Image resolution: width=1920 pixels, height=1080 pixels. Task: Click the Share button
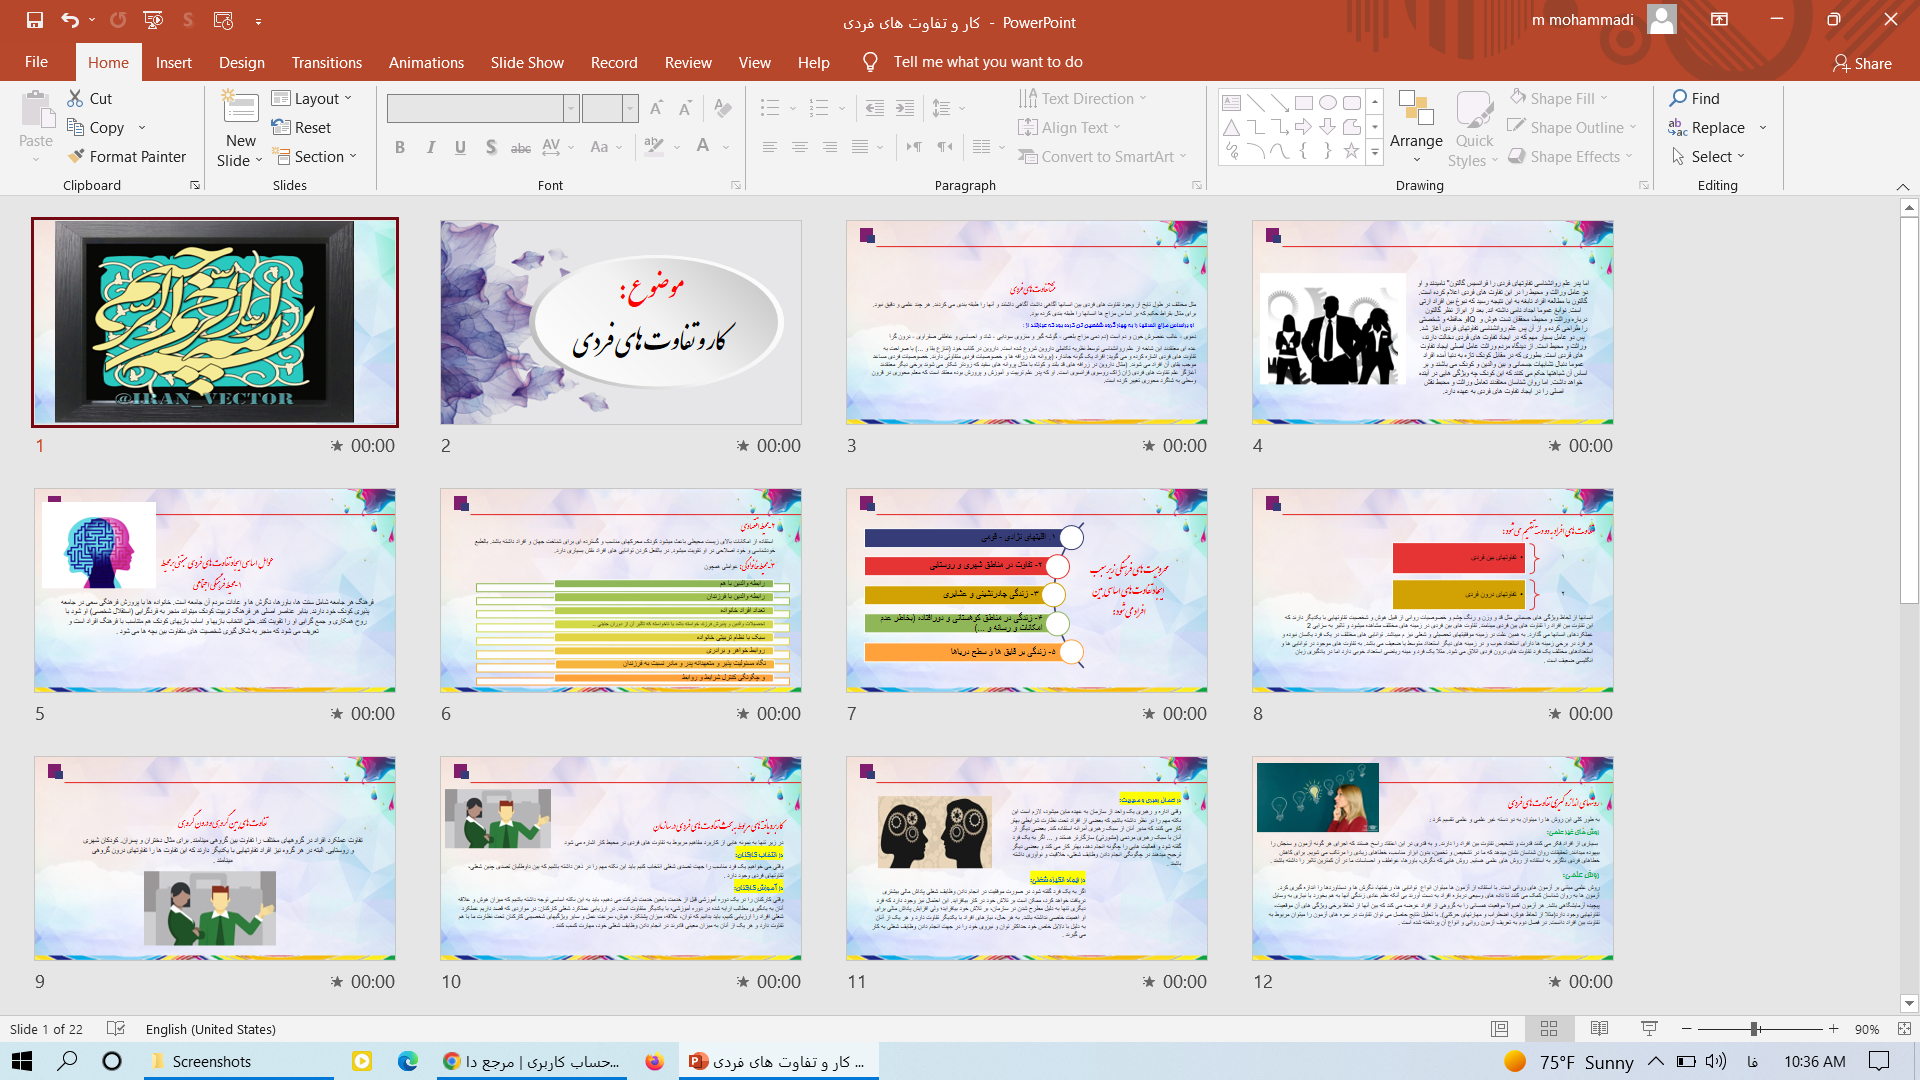coord(1861,63)
